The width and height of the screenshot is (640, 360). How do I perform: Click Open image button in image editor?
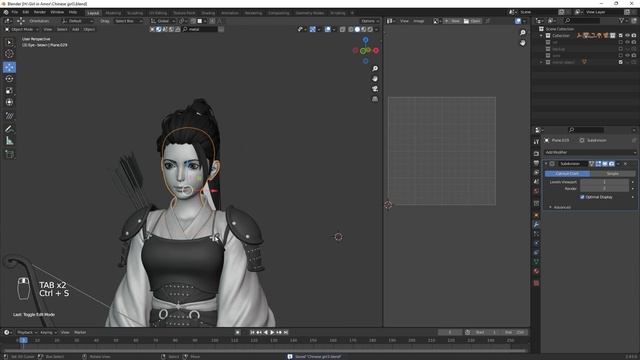pos(472,21)
